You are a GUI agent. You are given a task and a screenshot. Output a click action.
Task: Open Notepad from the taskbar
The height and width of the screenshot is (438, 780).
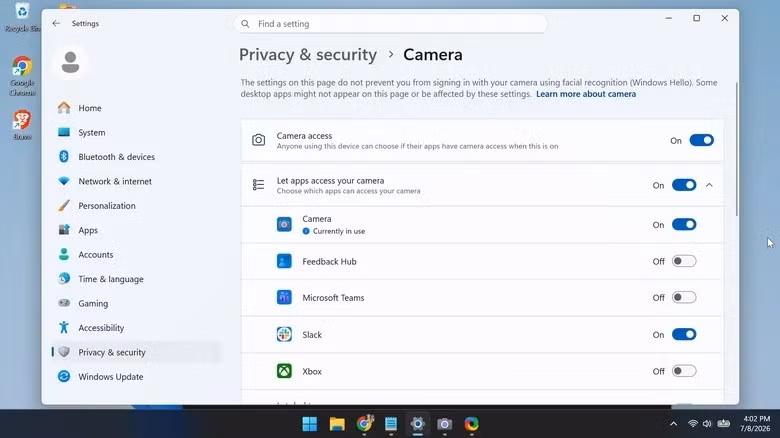pos(391,424)
